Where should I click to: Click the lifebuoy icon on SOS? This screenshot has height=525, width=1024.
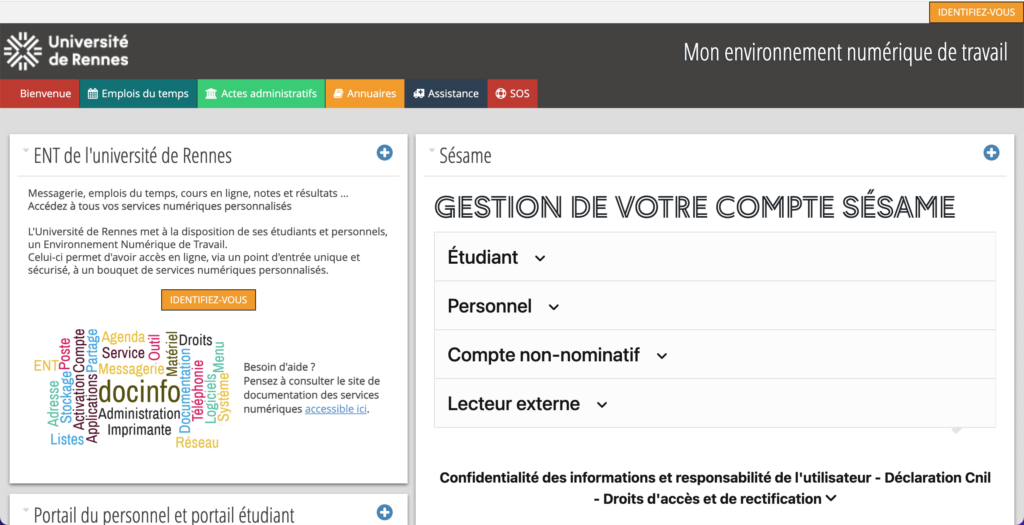tap(501, 93)
